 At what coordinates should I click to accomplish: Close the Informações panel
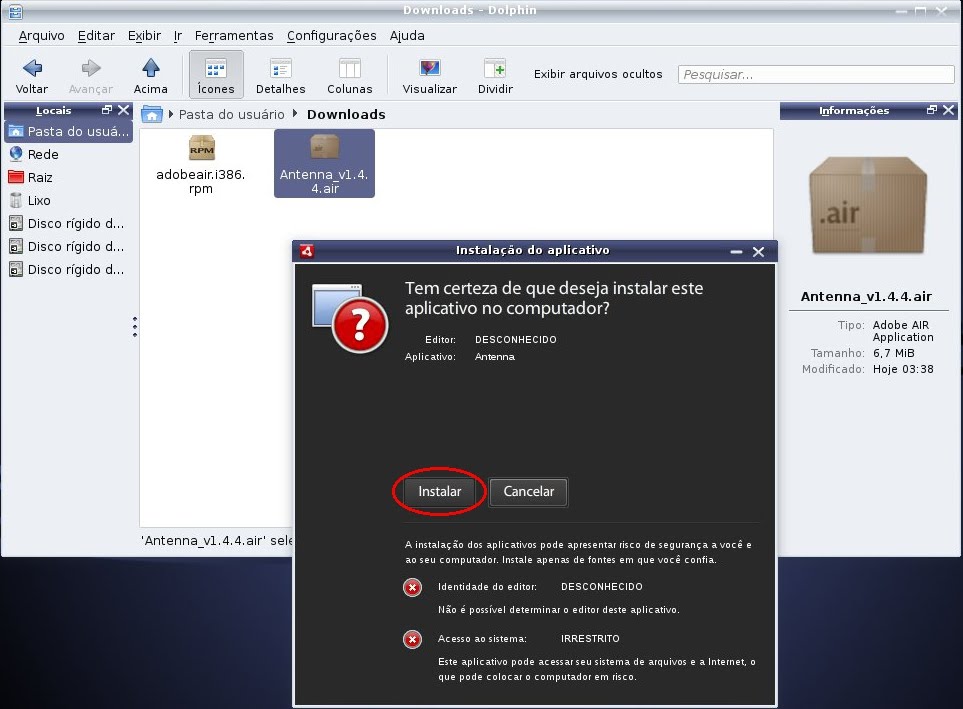(x=948, y=110)
